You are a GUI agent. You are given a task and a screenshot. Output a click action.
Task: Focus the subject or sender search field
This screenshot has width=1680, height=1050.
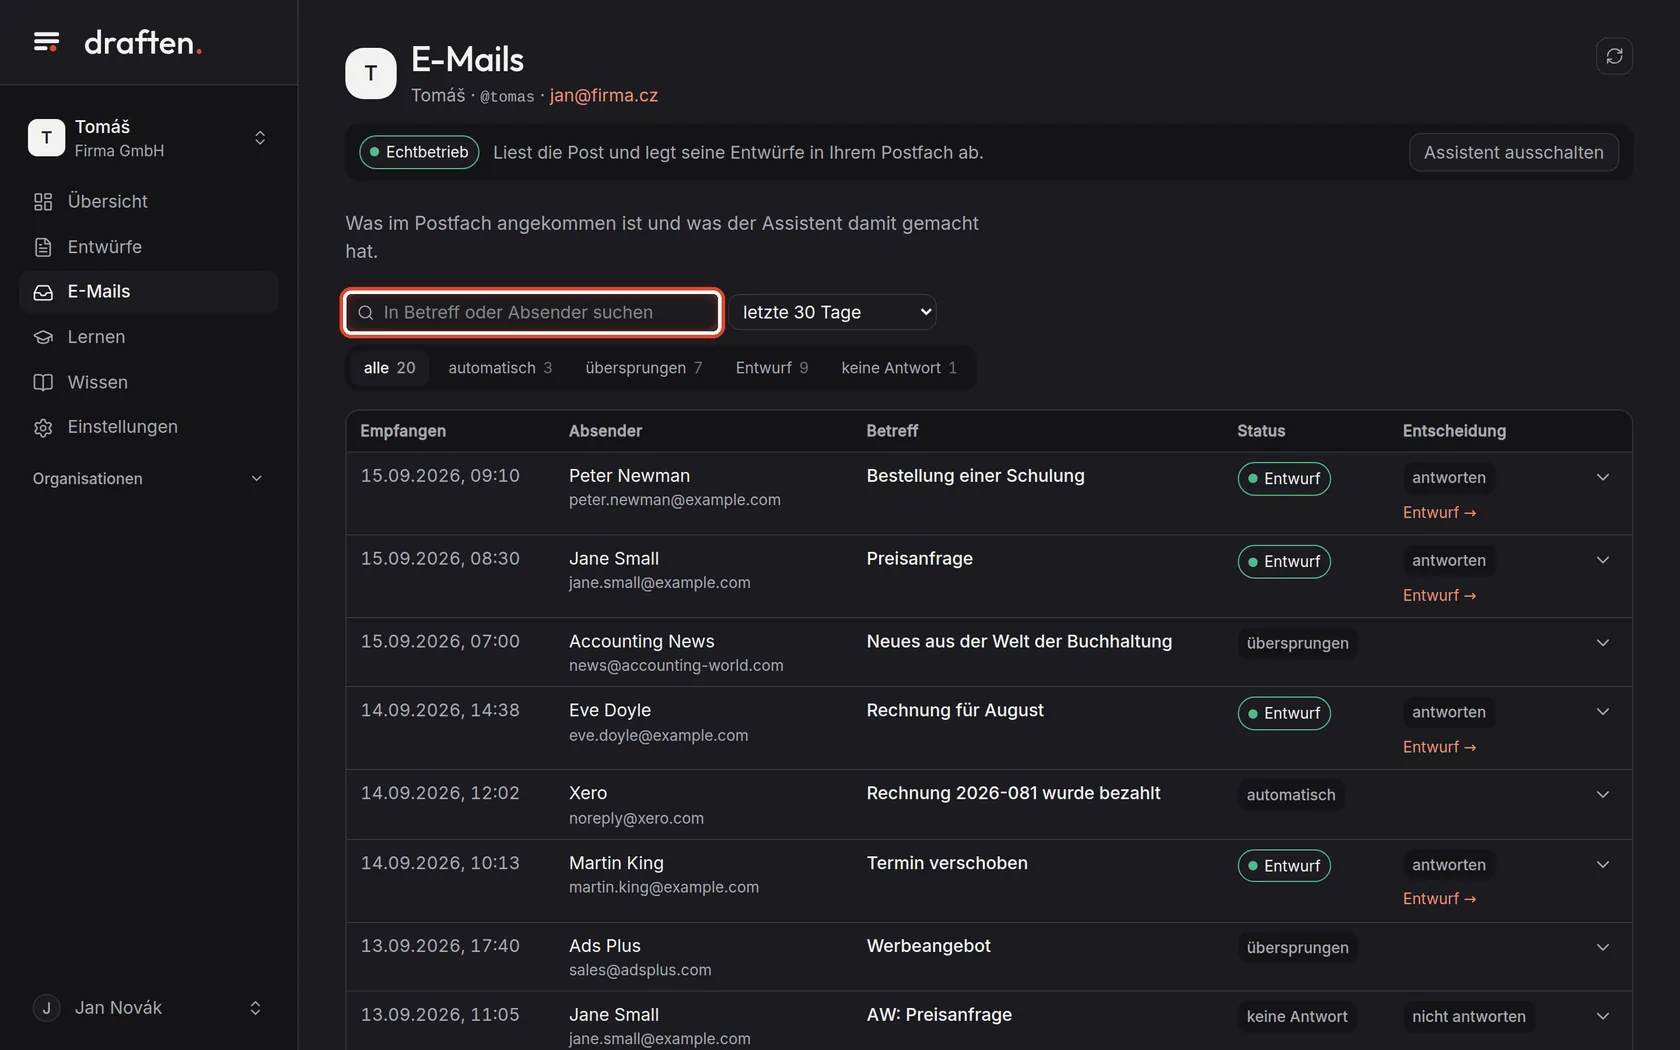point(532,312)
